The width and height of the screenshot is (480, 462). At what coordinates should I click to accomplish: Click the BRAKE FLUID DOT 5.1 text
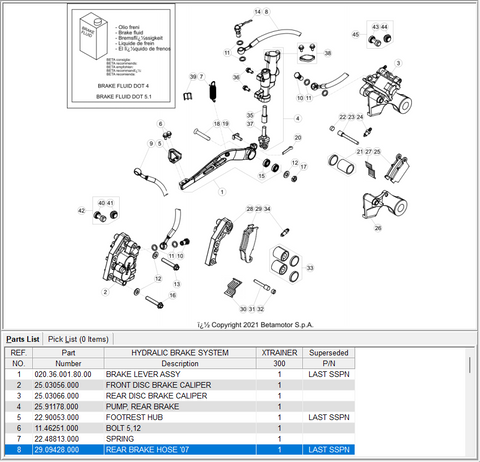[x=124, y=97]
